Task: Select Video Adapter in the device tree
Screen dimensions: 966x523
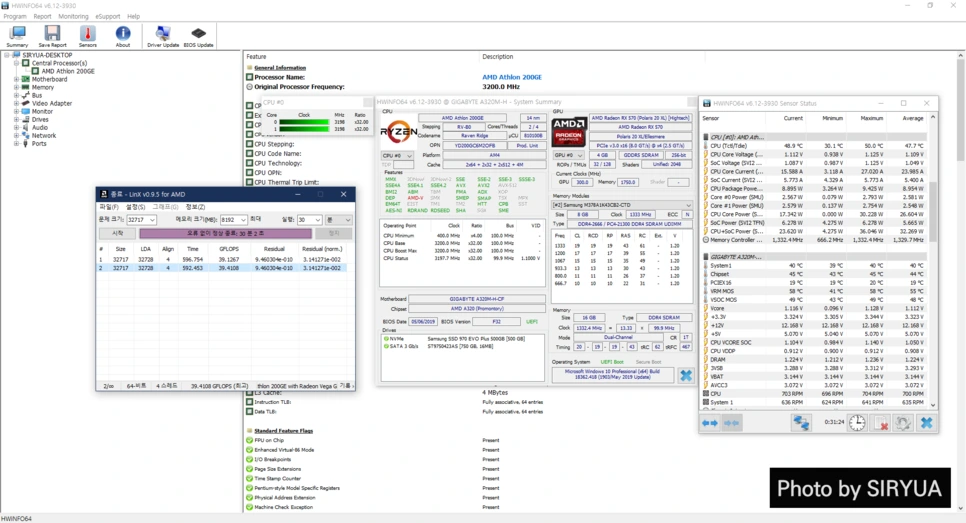Action: click(52, 103)
